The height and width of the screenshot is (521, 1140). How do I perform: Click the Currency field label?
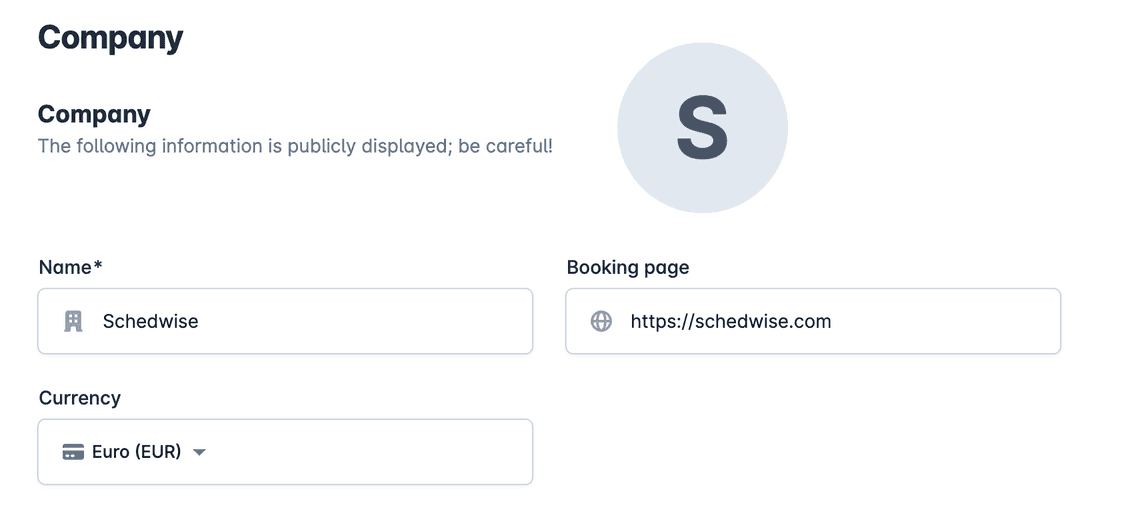(x=79, y=398)
